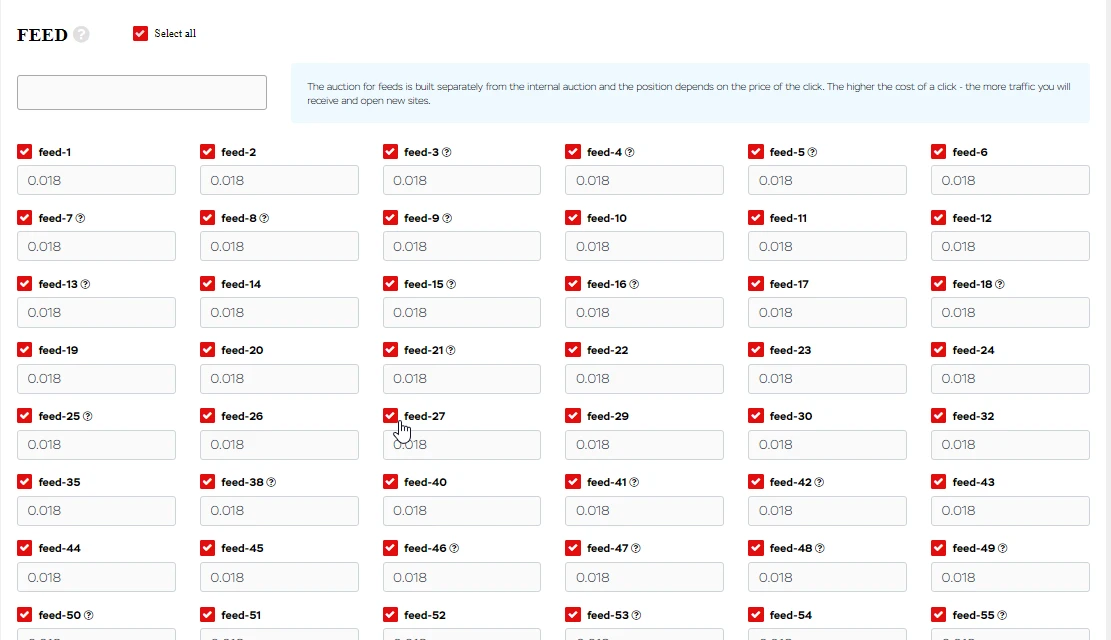Show the help tooltip for feed-38
This screenshot has height=640, width=1111.
271,481
